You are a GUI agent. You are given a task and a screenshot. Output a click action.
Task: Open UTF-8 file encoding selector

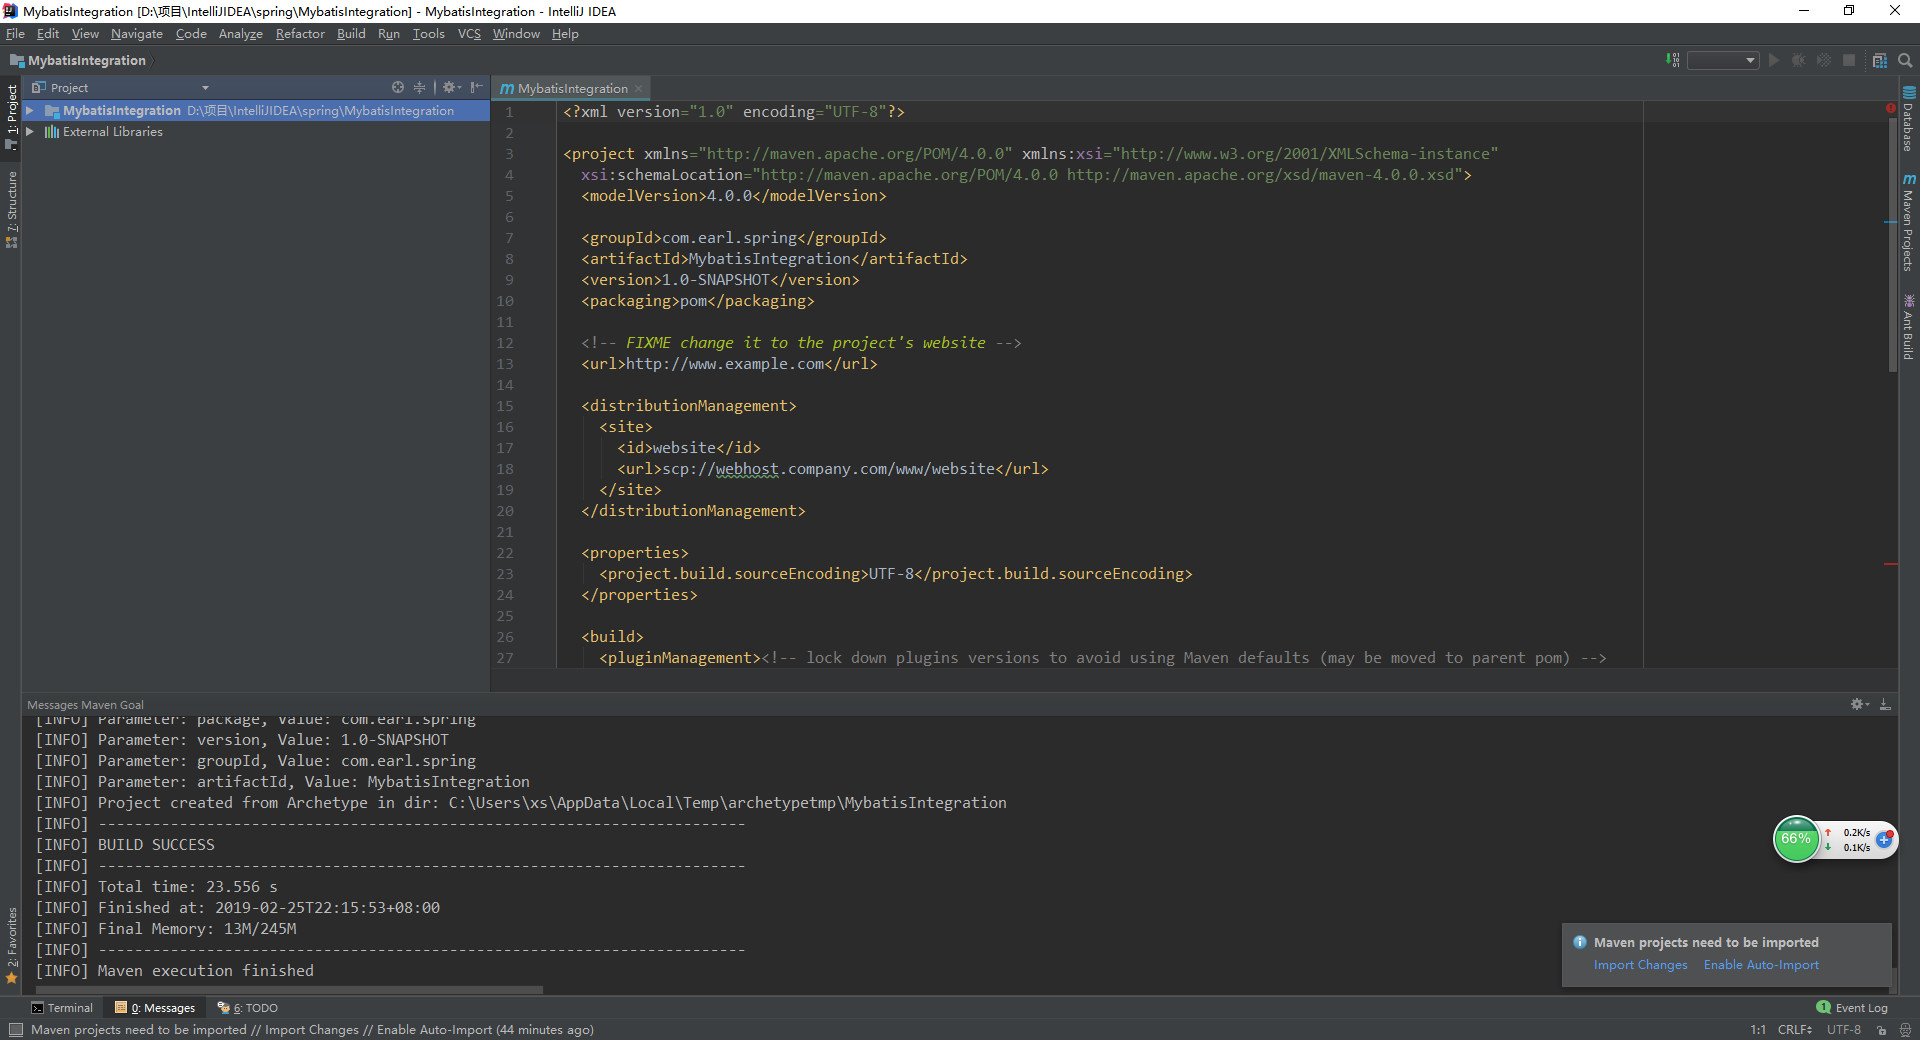tap(1844, 1029)
